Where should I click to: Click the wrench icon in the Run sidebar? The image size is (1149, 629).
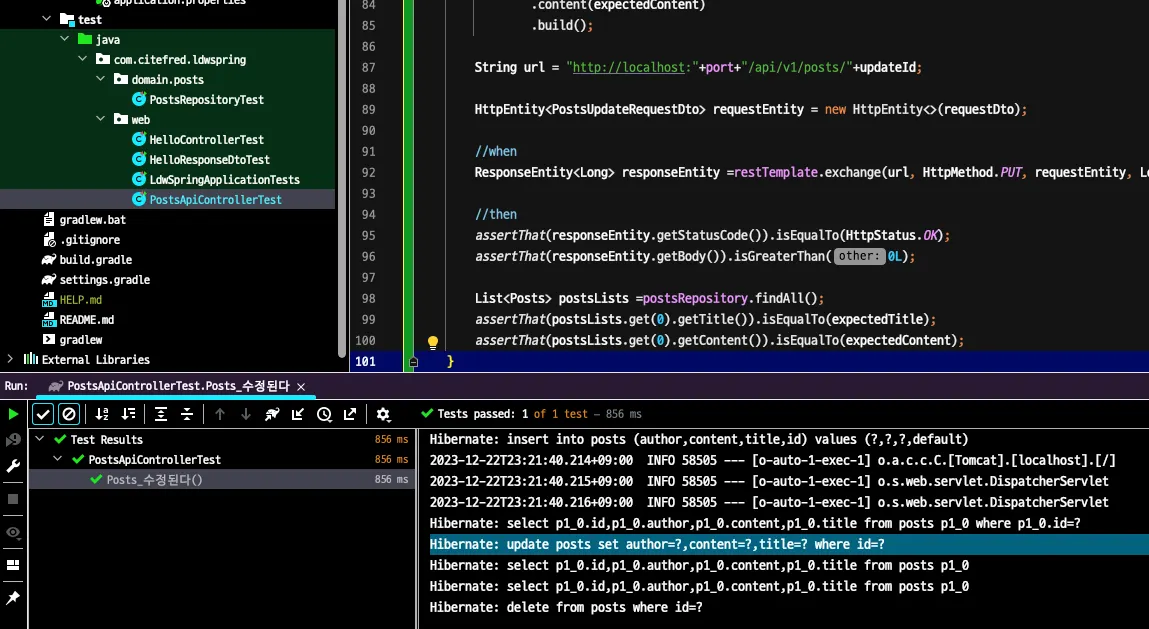[x=13, y=466]
